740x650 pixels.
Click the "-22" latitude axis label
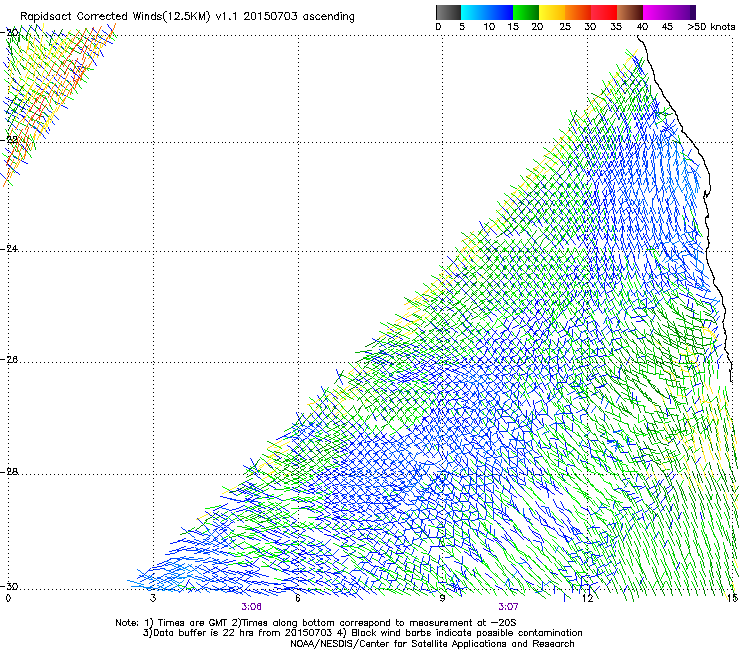10,140
